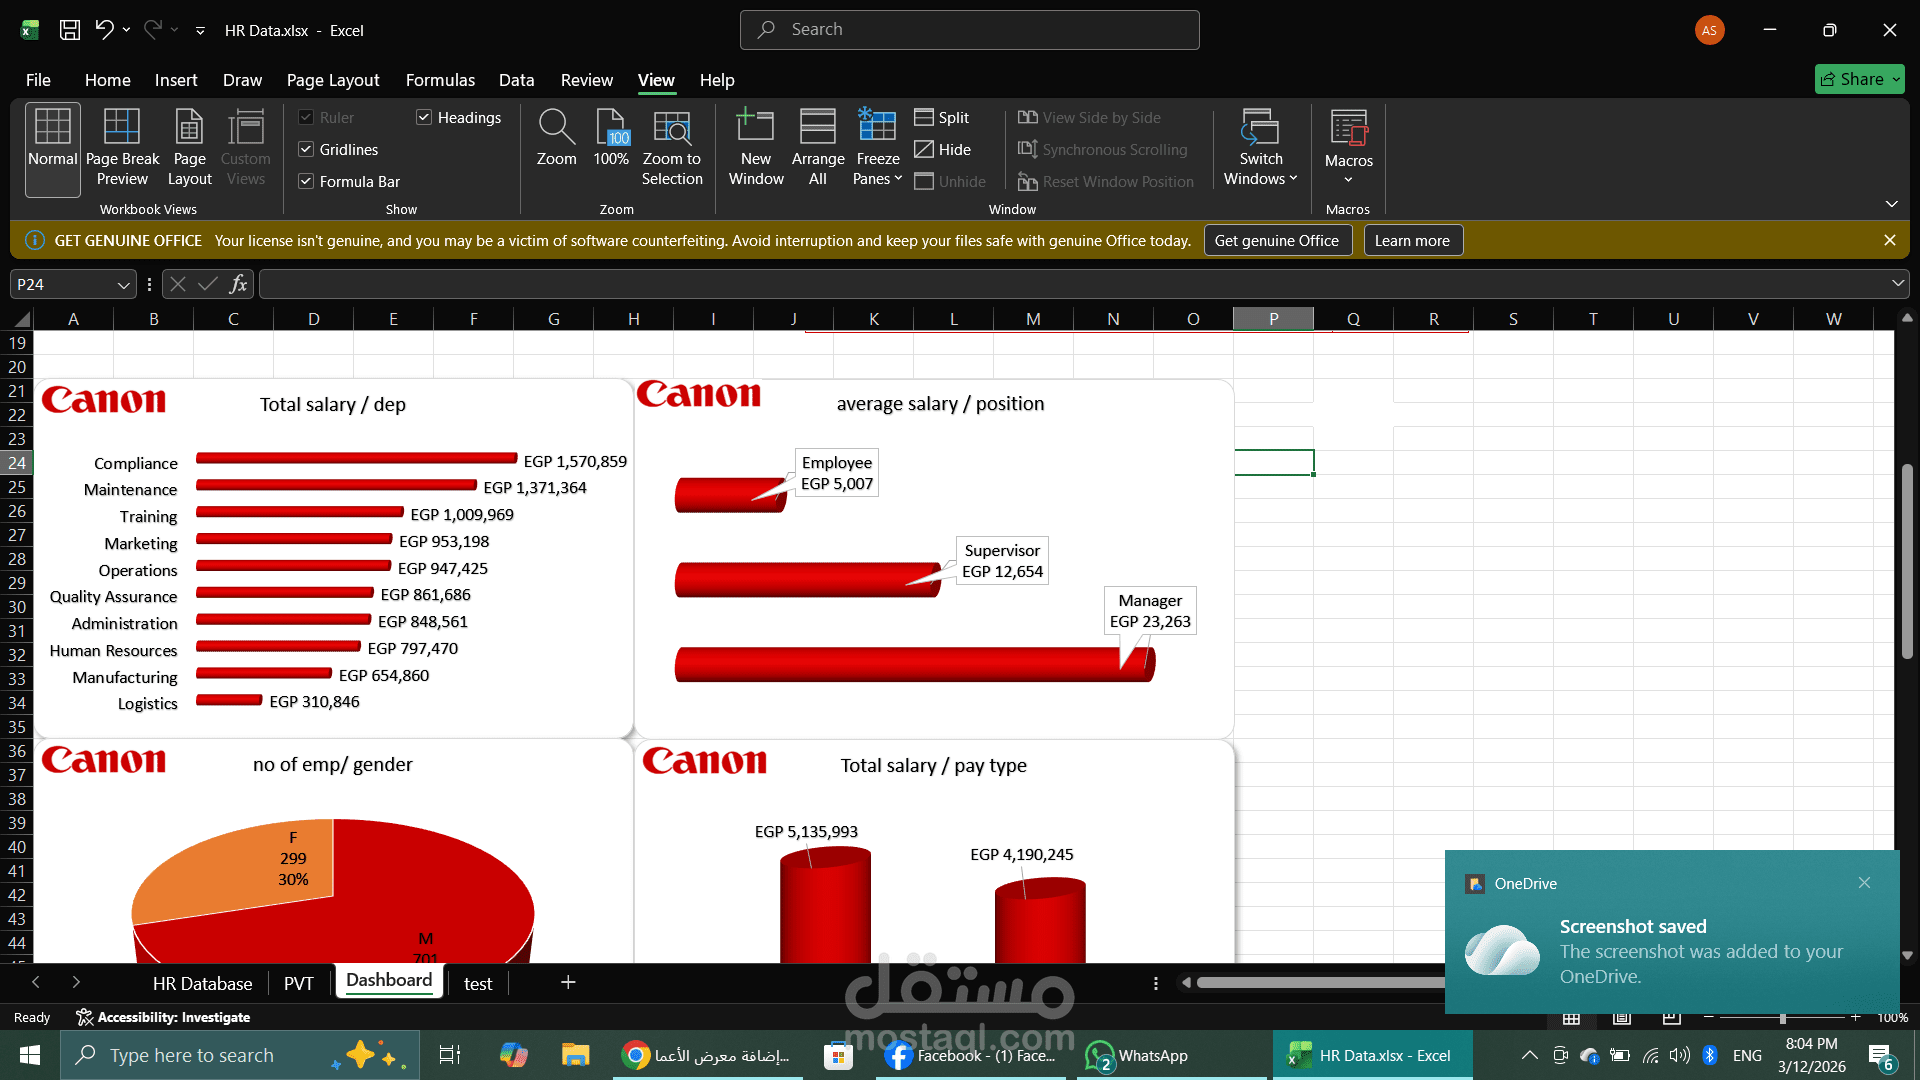The height and width of the screenshot is (1080, 1920).
Task: Click the Save icon in title bar
Action: (70, 30)
